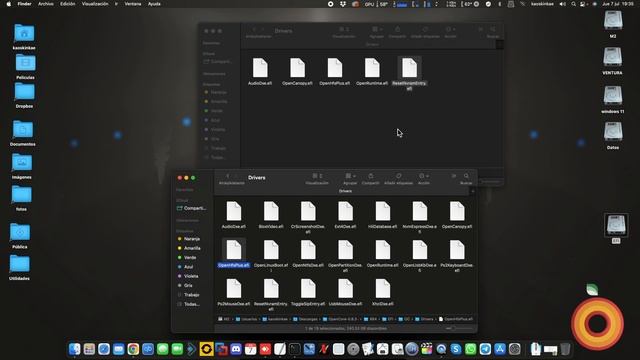640x360 pixels.
Task: Open Visualización view switcher in front window
Action: tap(317, 176)
